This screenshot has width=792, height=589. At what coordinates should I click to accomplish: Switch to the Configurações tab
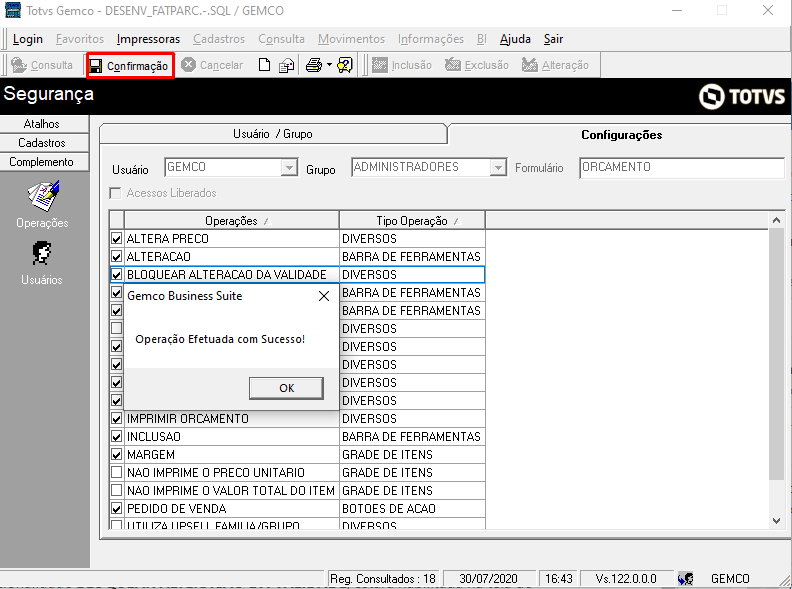621,135
